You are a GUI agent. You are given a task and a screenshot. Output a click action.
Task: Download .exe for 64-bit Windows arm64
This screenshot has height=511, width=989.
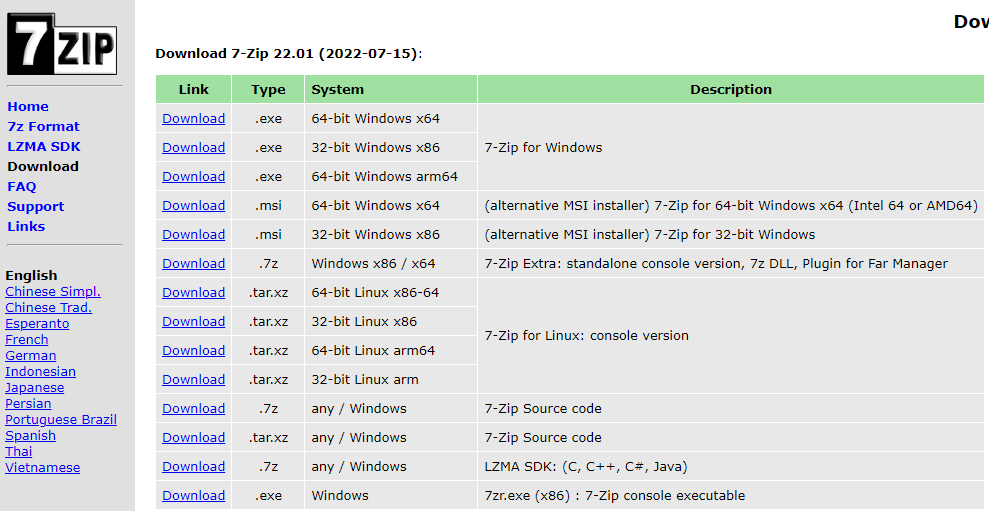click(x=194, y=177)
